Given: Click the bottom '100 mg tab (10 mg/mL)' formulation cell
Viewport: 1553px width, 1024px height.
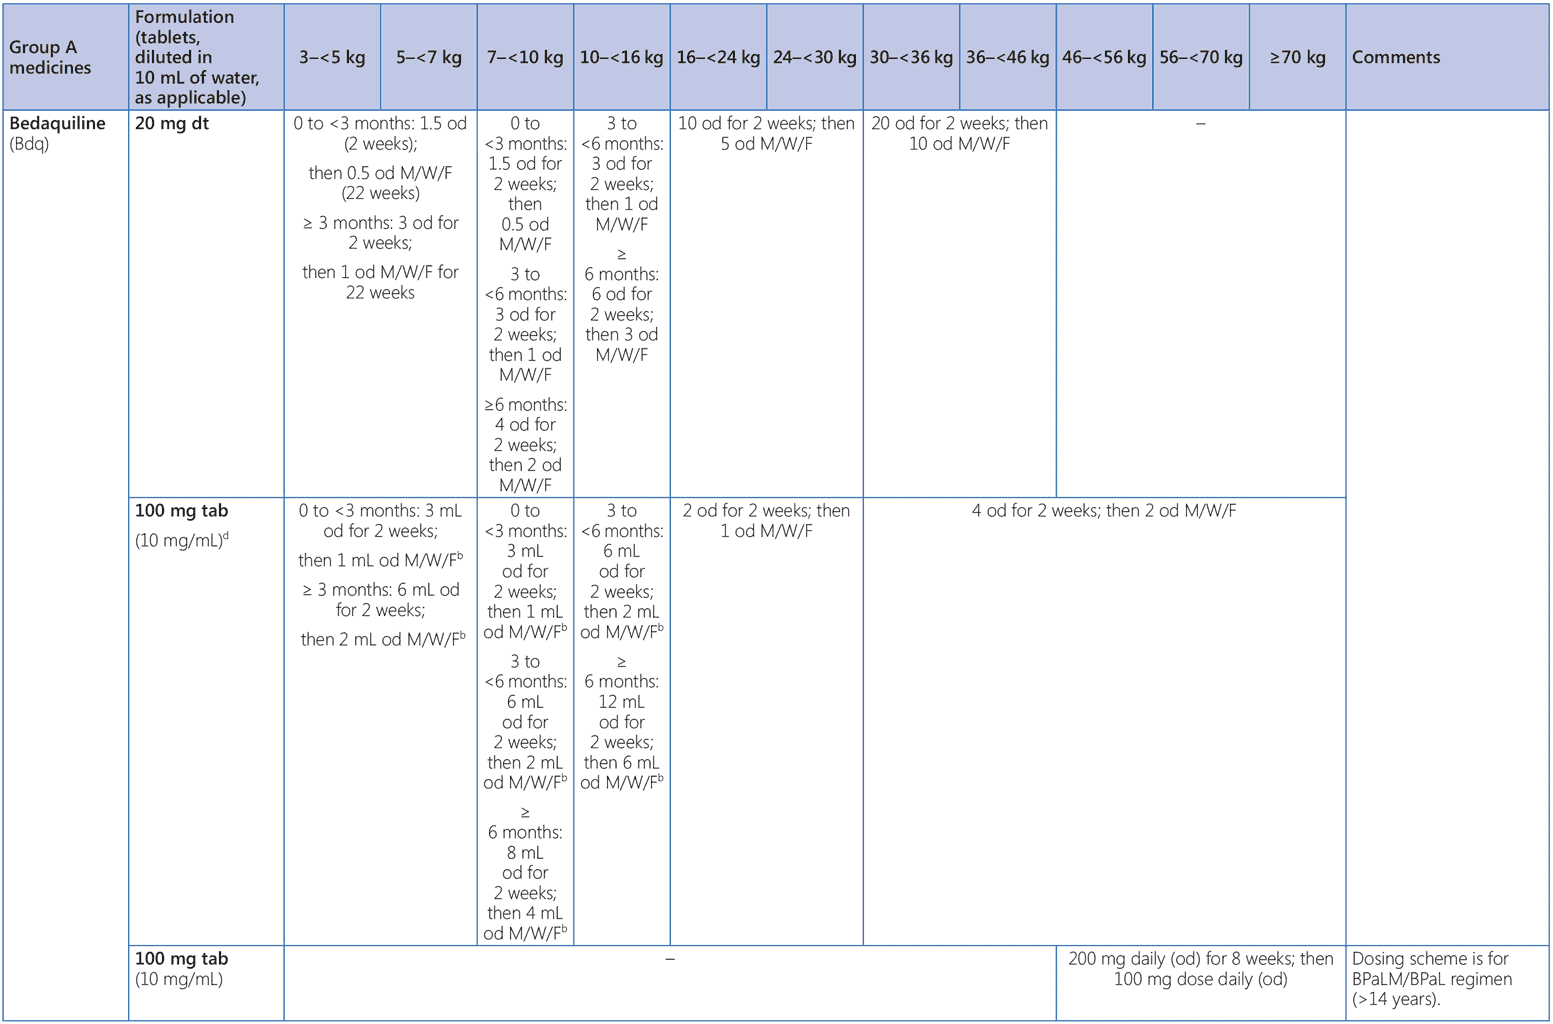Looking at the screenshot, I should [206, 983].
